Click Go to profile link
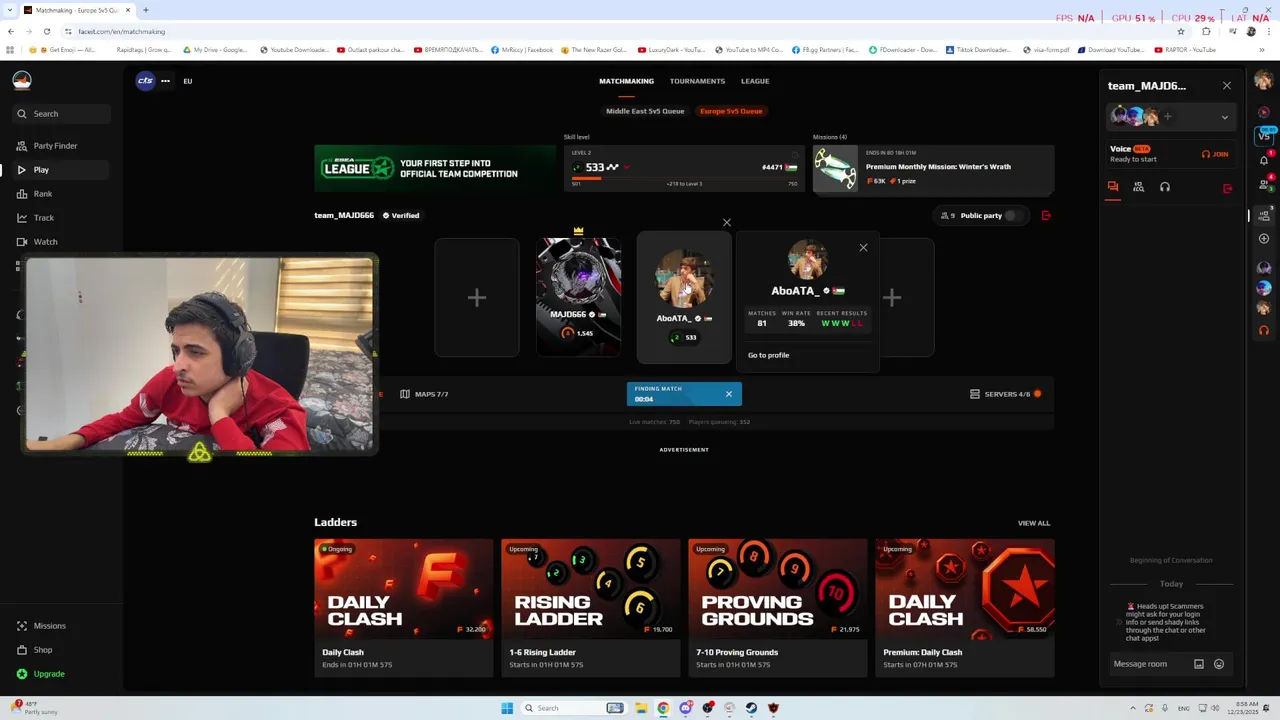 (x=768, y=355)
